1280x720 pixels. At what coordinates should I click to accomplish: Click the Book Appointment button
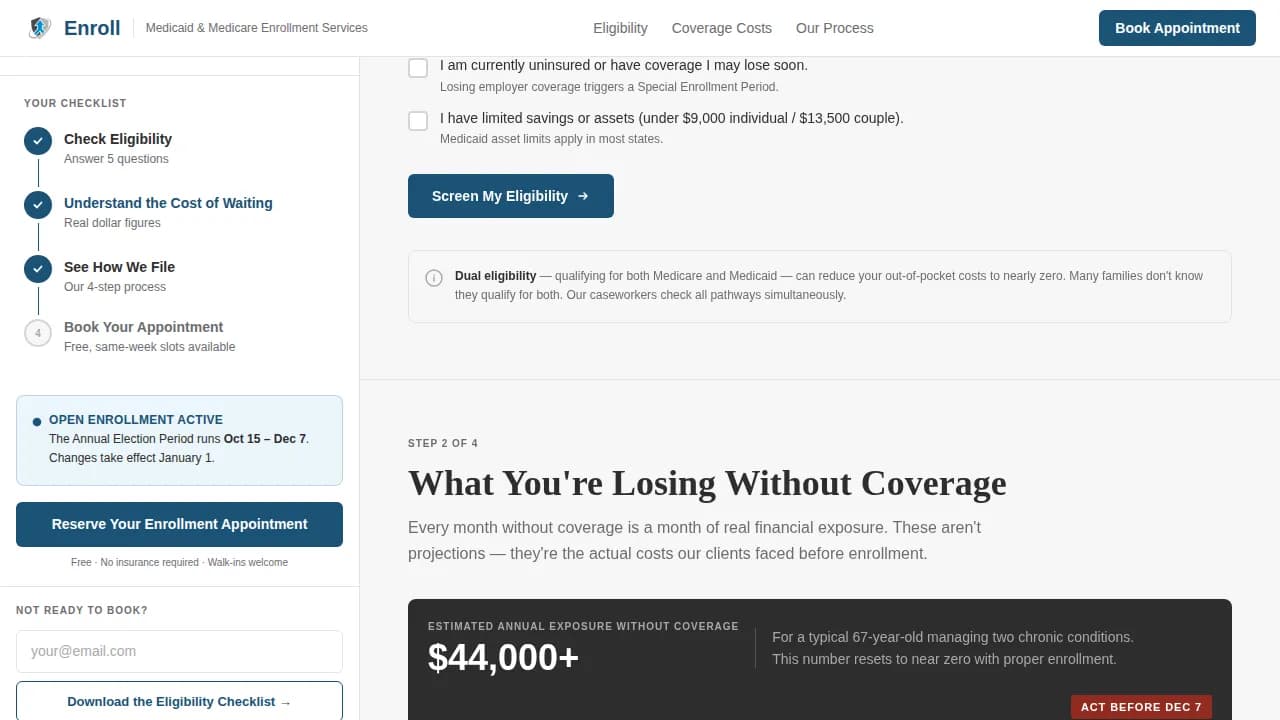pos(1177,28)
